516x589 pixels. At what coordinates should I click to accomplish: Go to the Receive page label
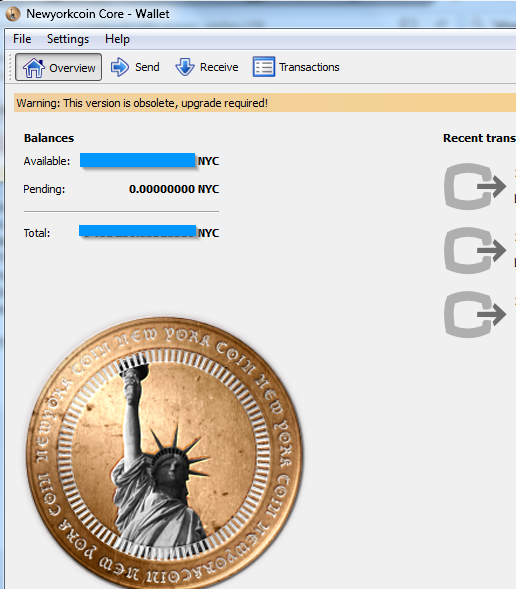pos(219,67)
